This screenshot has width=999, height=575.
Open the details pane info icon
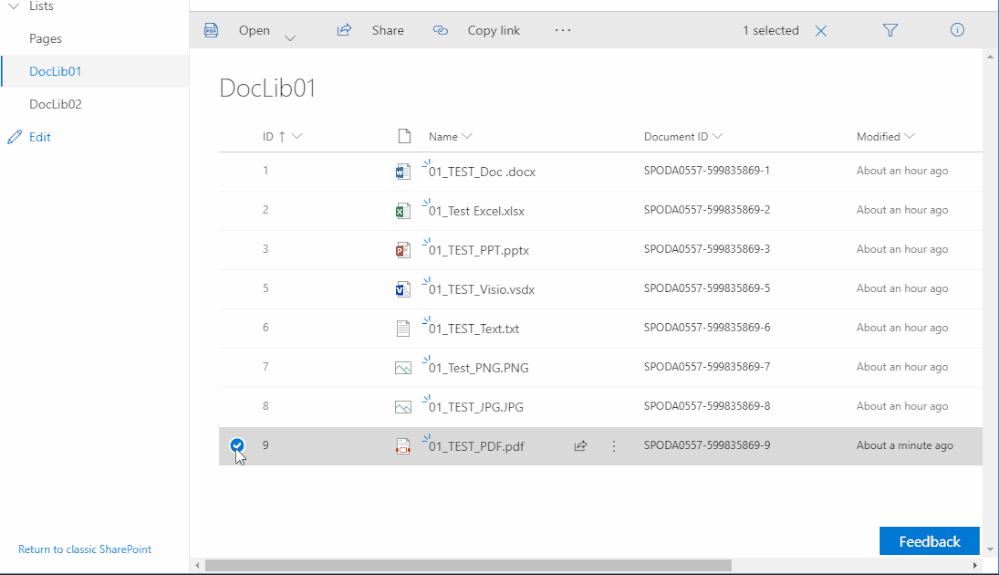(957, 30)
